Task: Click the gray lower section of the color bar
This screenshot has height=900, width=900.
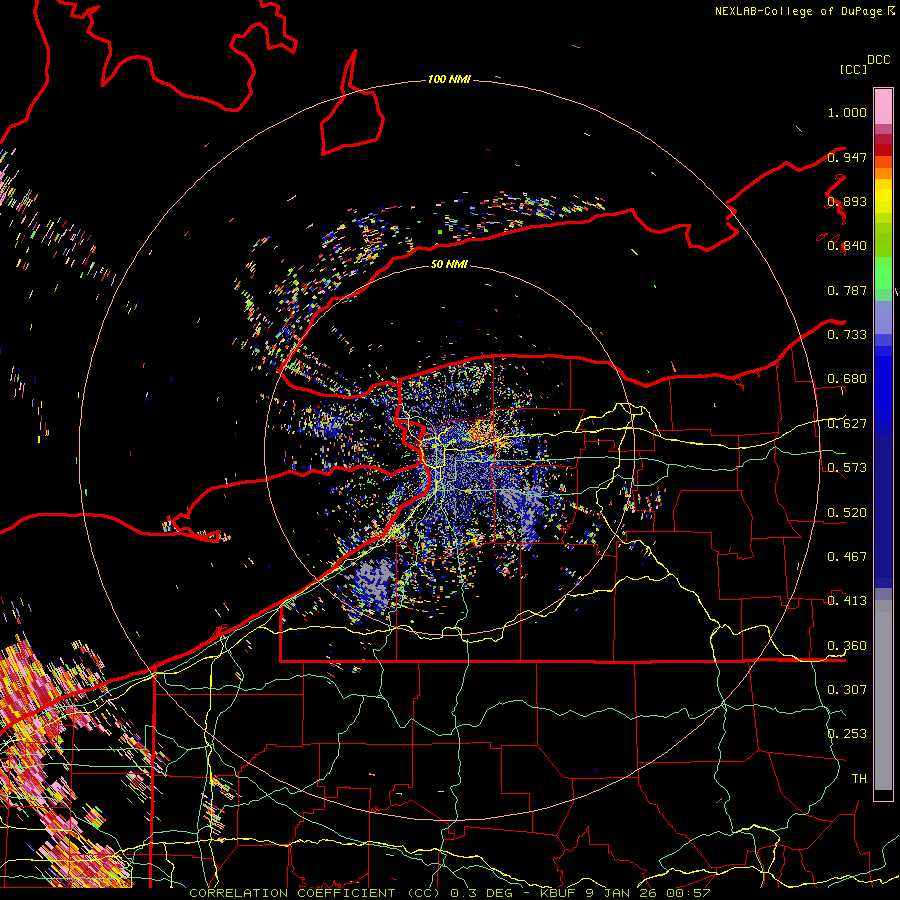Action: point(883,695)
